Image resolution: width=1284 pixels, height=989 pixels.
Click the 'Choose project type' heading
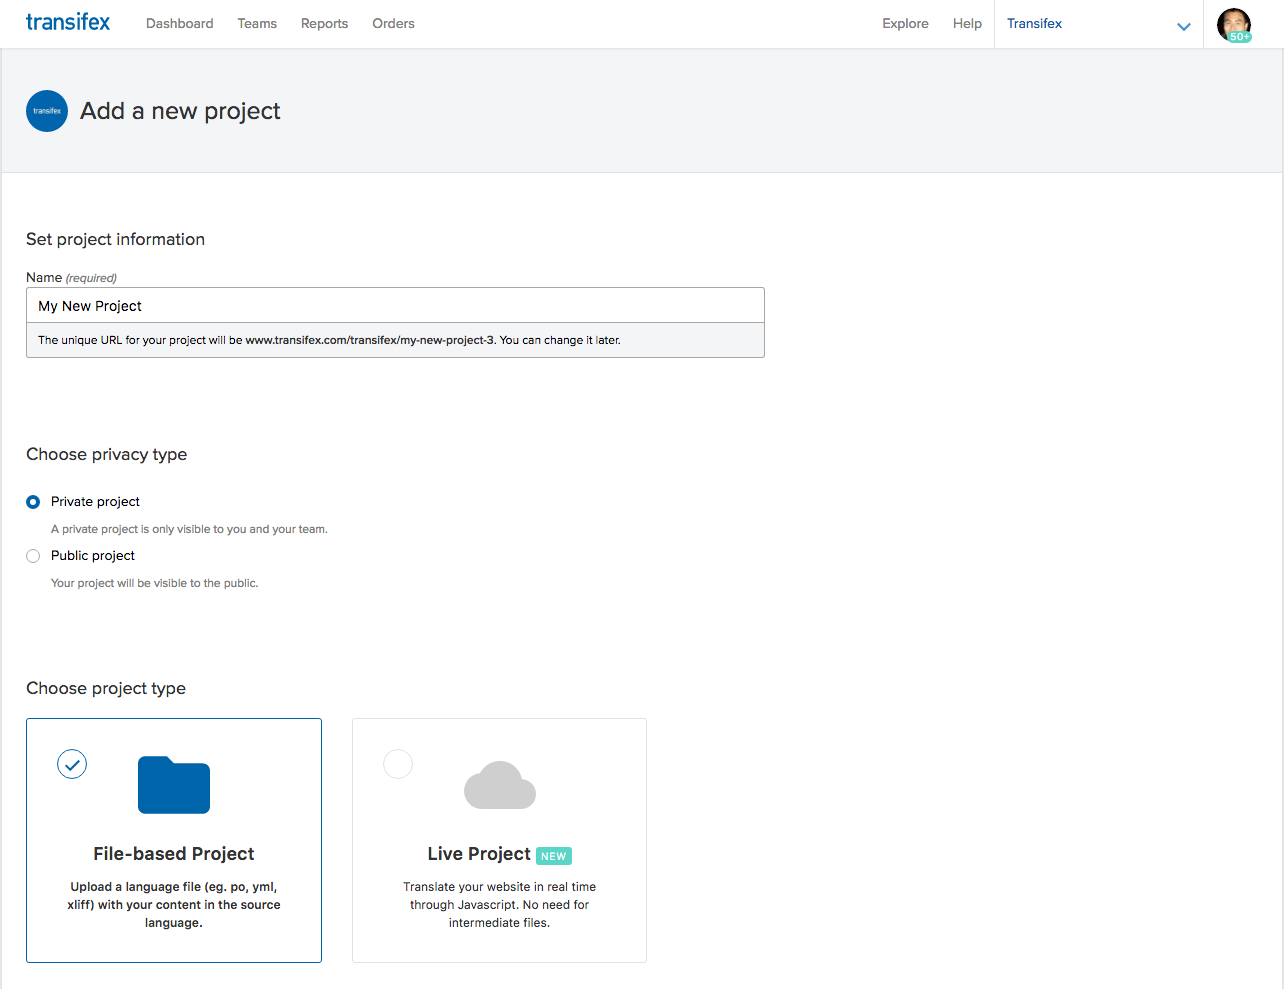coord(106,688)
